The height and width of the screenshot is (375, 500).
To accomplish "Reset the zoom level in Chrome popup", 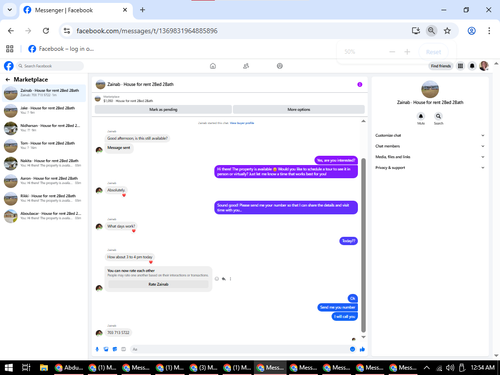I will 433,52.
